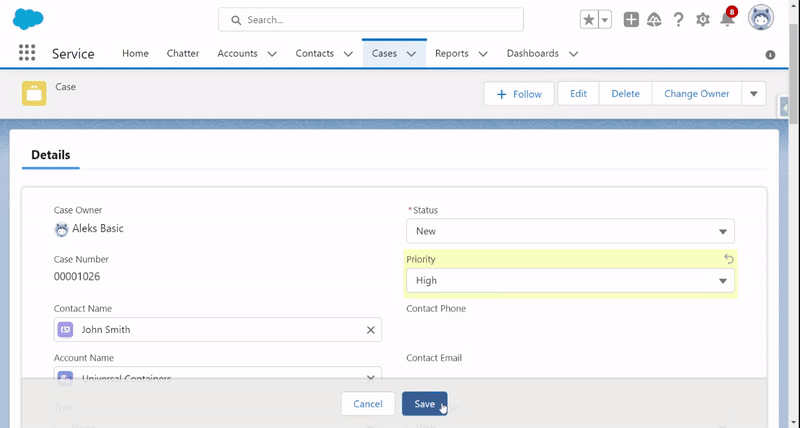Open the Dashboards tab
This screenshot has height=428, width=800.
533,53
